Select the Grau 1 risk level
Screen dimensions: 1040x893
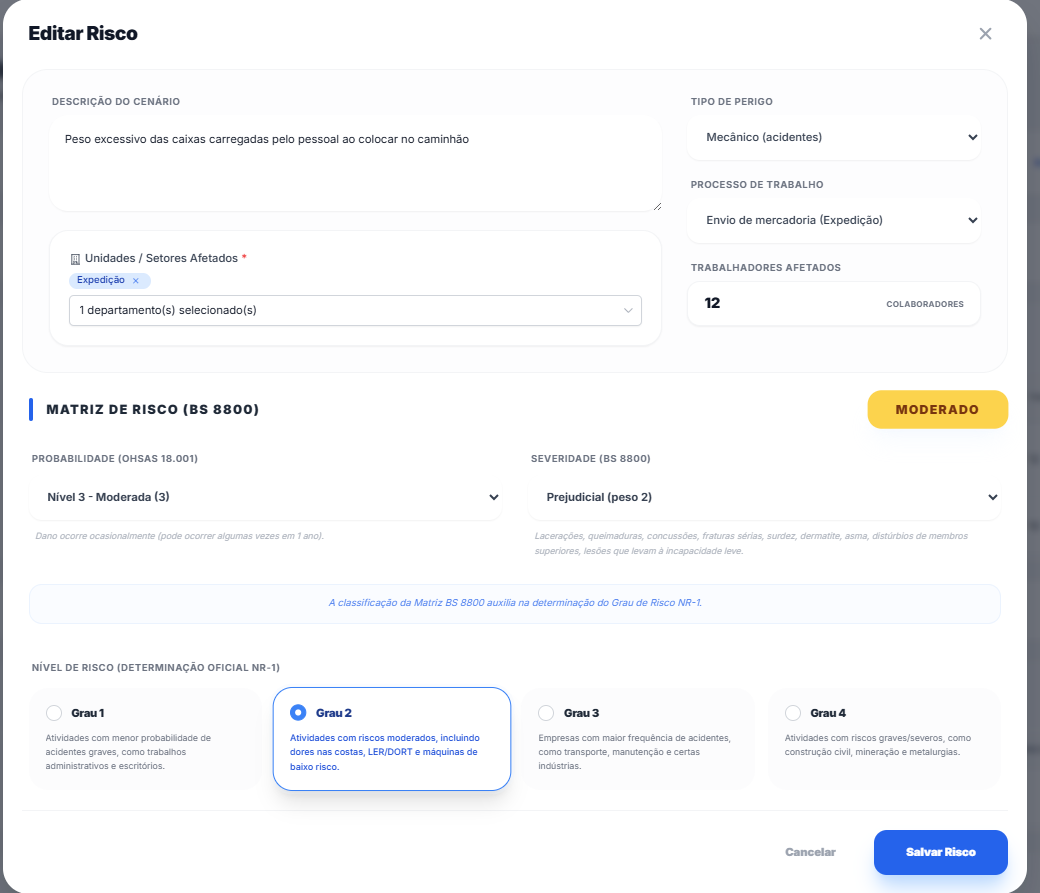pos(54,713)
